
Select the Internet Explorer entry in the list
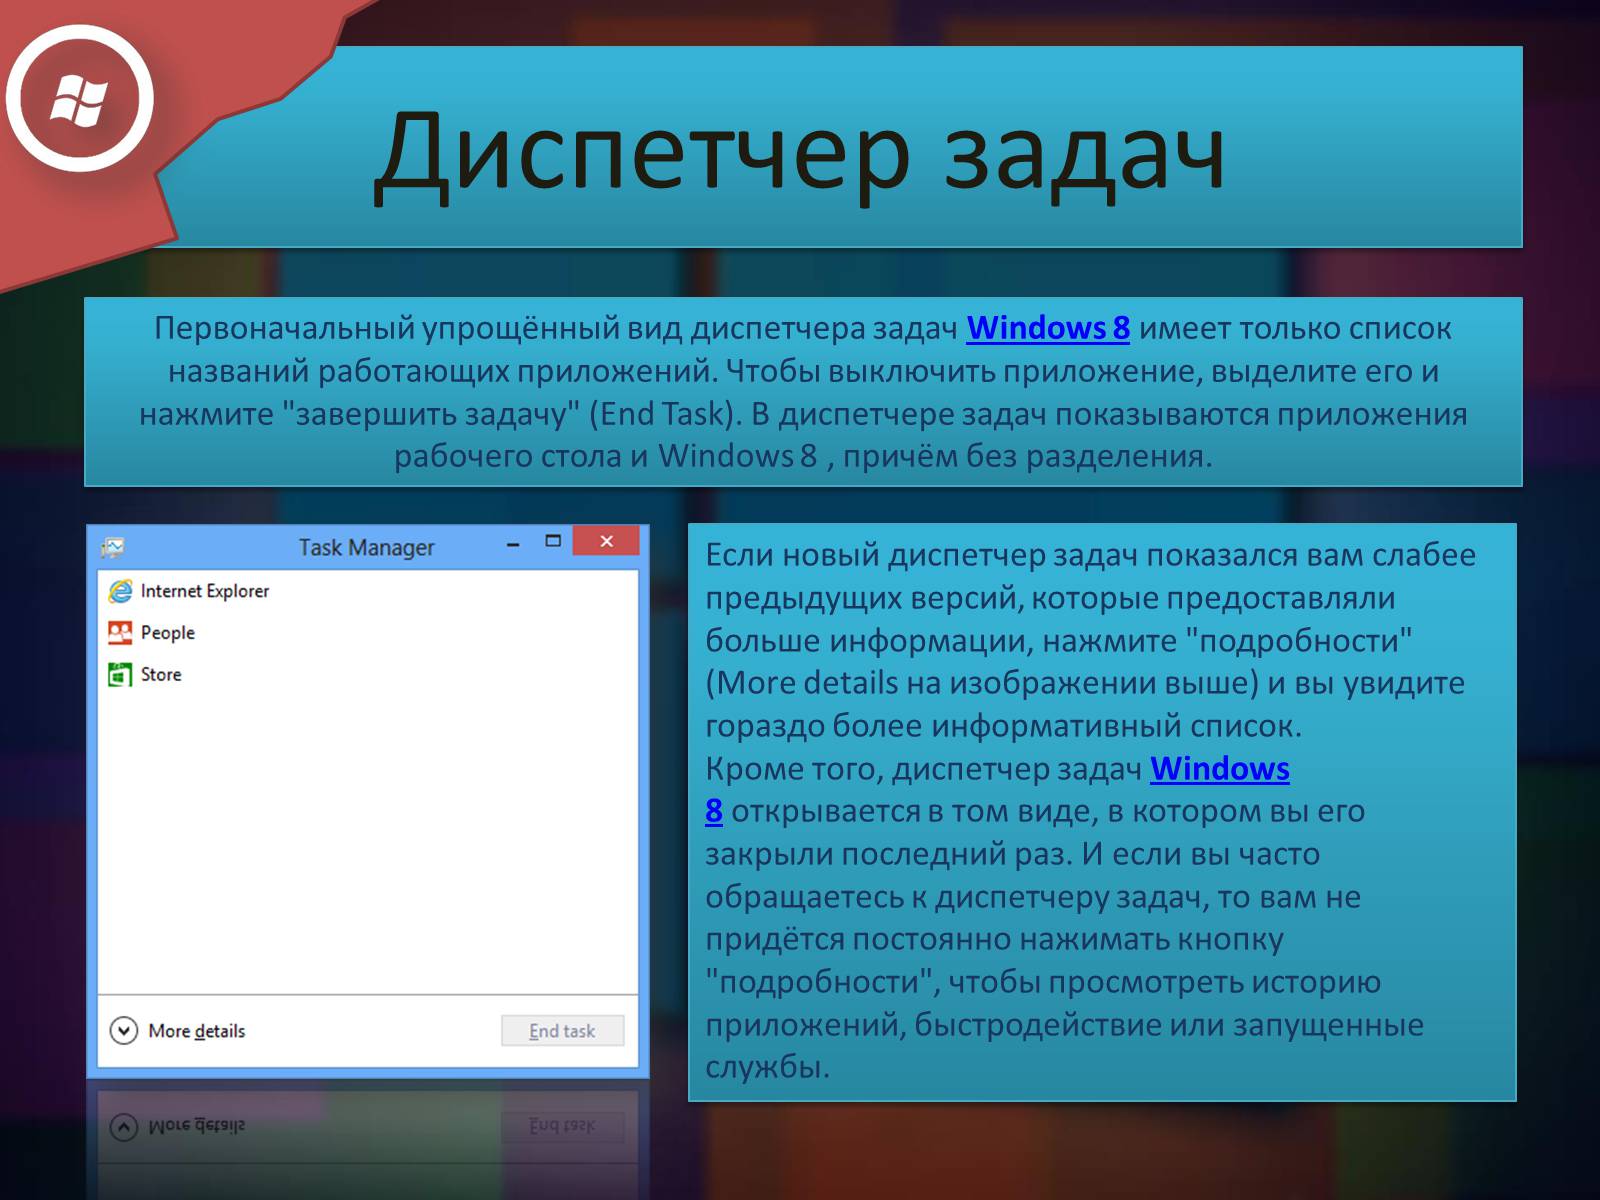[x=367, y=591]
